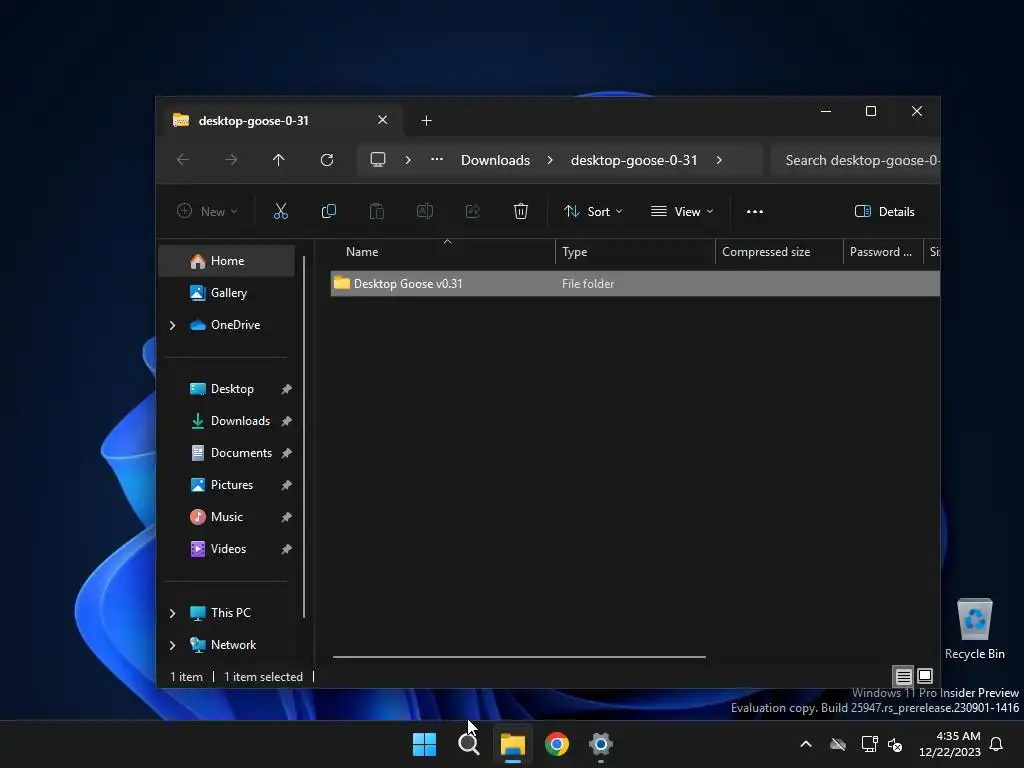The image size is (1024, 768).
Task: Unpin Downloads from Quick access
Action: [286, 421]
